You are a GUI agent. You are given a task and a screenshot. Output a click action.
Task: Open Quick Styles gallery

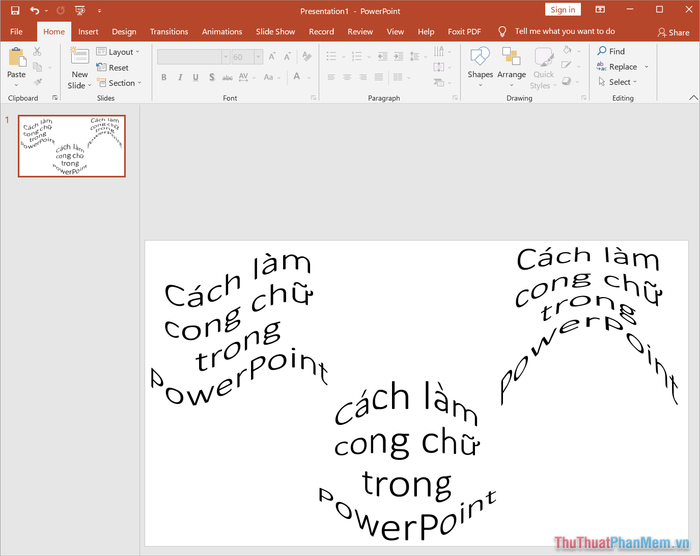(x=543, y=67)
